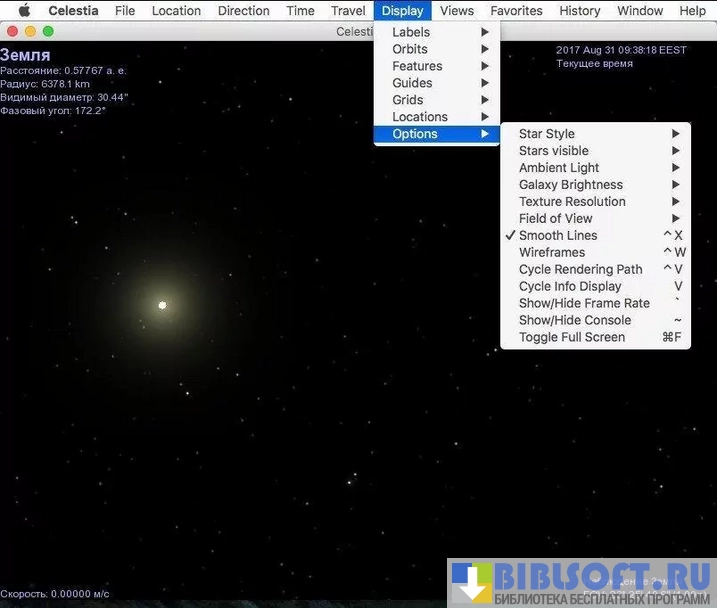Select Show/Hide Console option
The image size is (717, 608).
point(575,320)
